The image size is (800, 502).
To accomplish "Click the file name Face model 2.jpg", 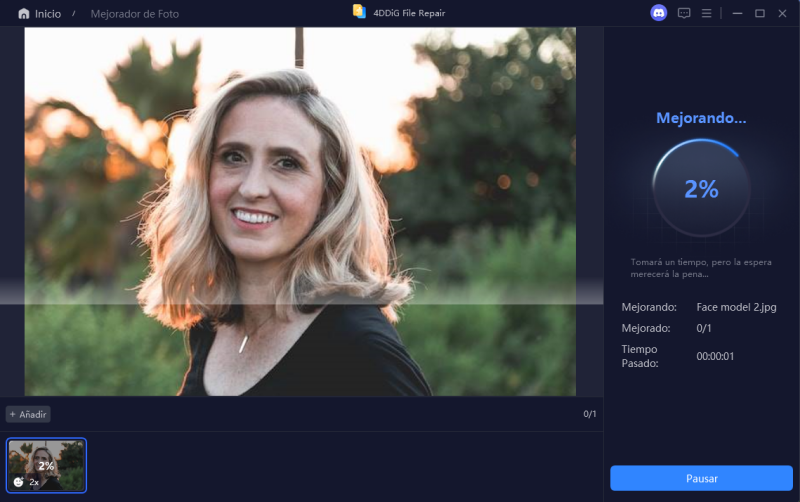I will 736,307.
